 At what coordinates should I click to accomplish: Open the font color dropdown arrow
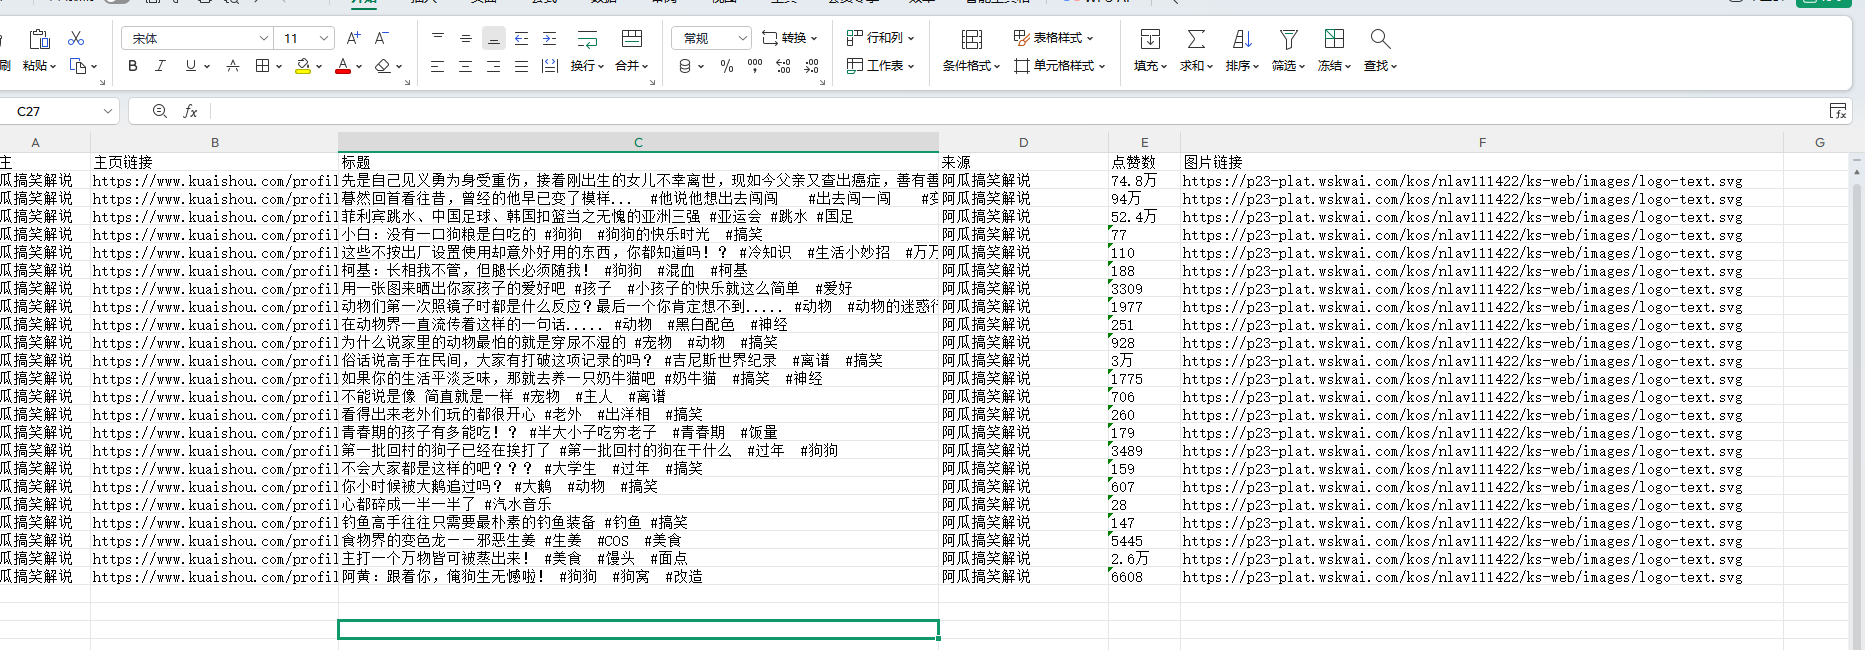358,67
